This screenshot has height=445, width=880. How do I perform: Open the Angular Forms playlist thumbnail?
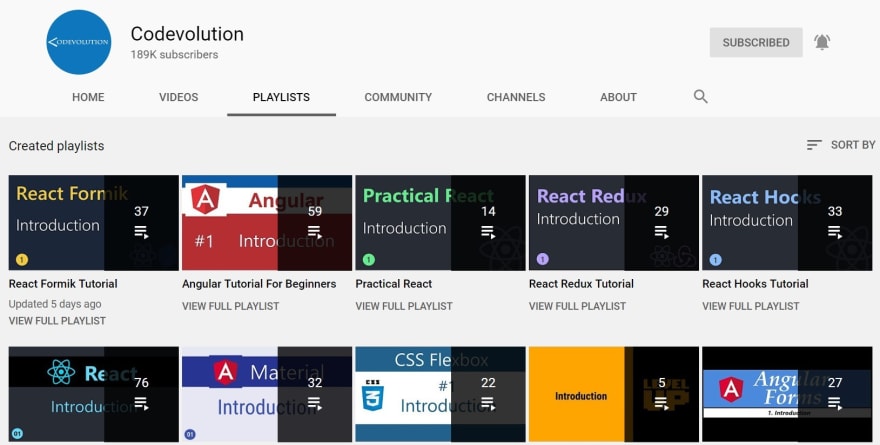(x=787, y=394)
